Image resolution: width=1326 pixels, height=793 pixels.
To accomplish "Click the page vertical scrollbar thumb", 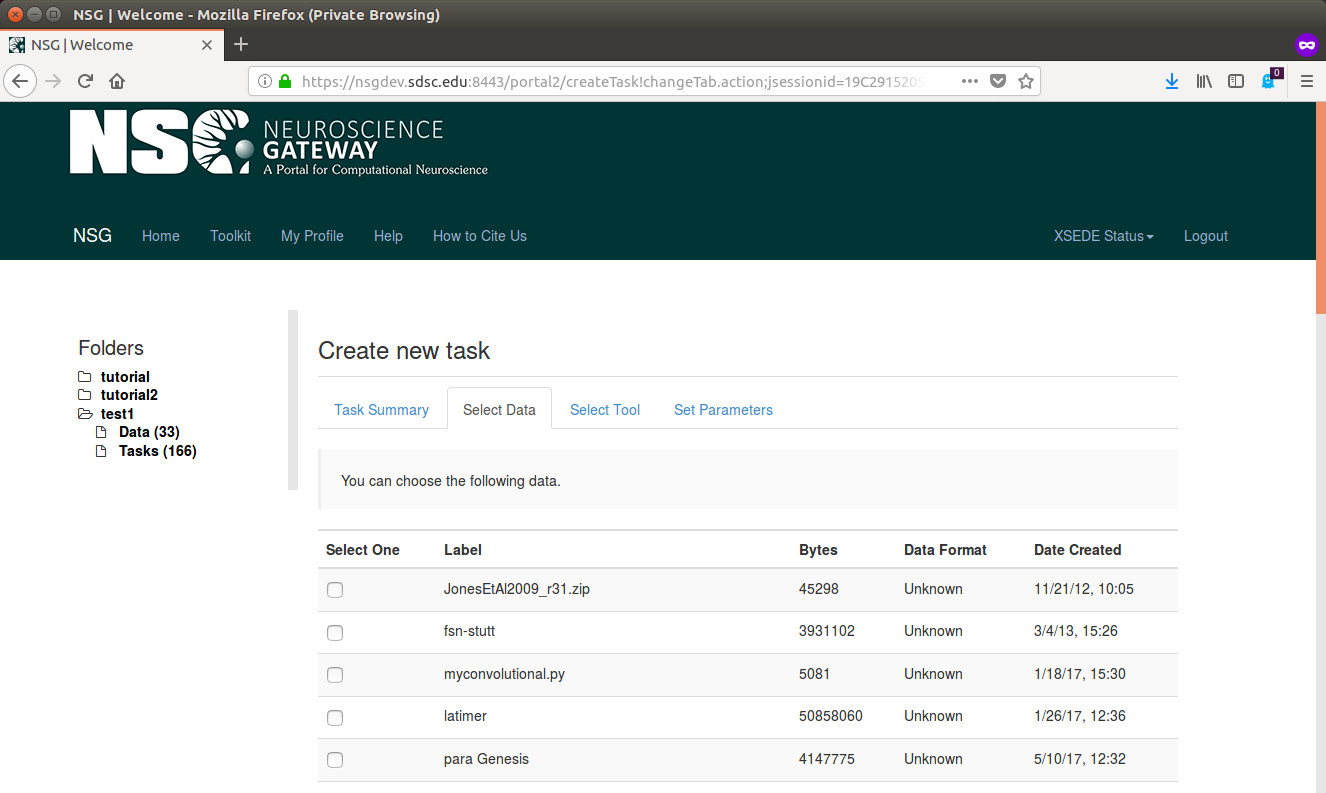I will click(x=1320, y=207).
